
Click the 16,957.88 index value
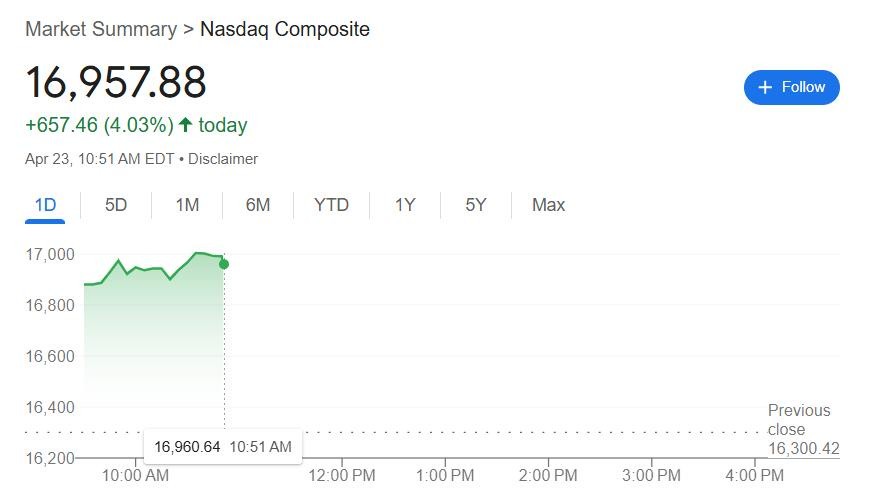pos(116,82)
